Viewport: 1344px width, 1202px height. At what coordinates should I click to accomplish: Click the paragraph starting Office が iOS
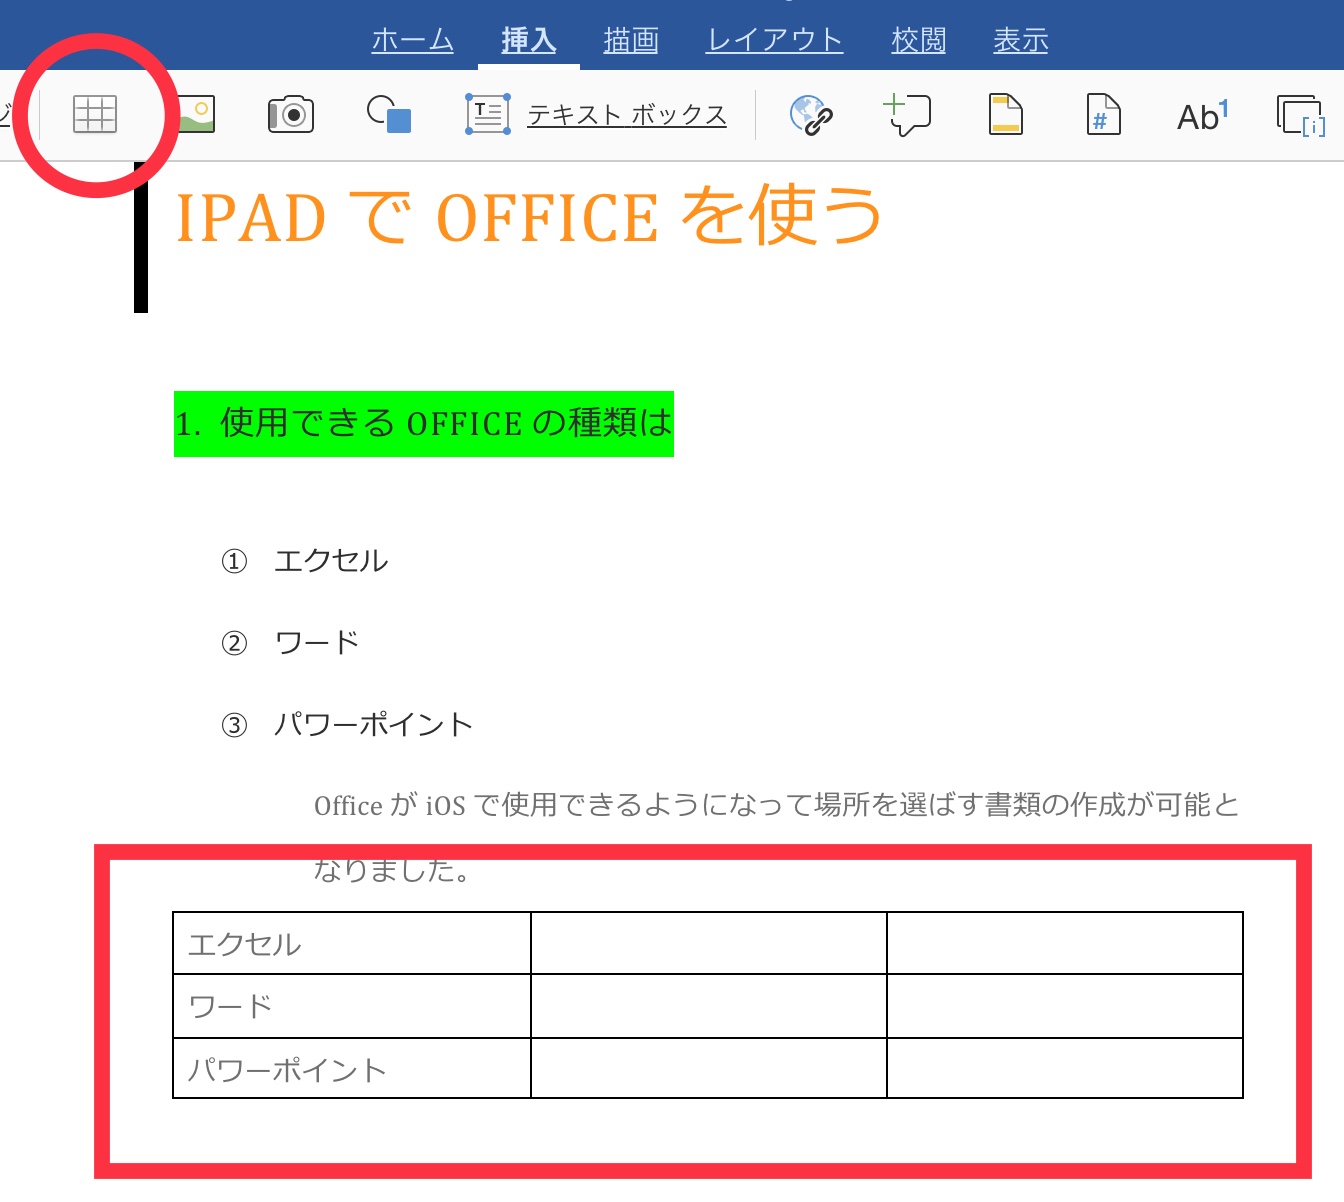[776, 805]
